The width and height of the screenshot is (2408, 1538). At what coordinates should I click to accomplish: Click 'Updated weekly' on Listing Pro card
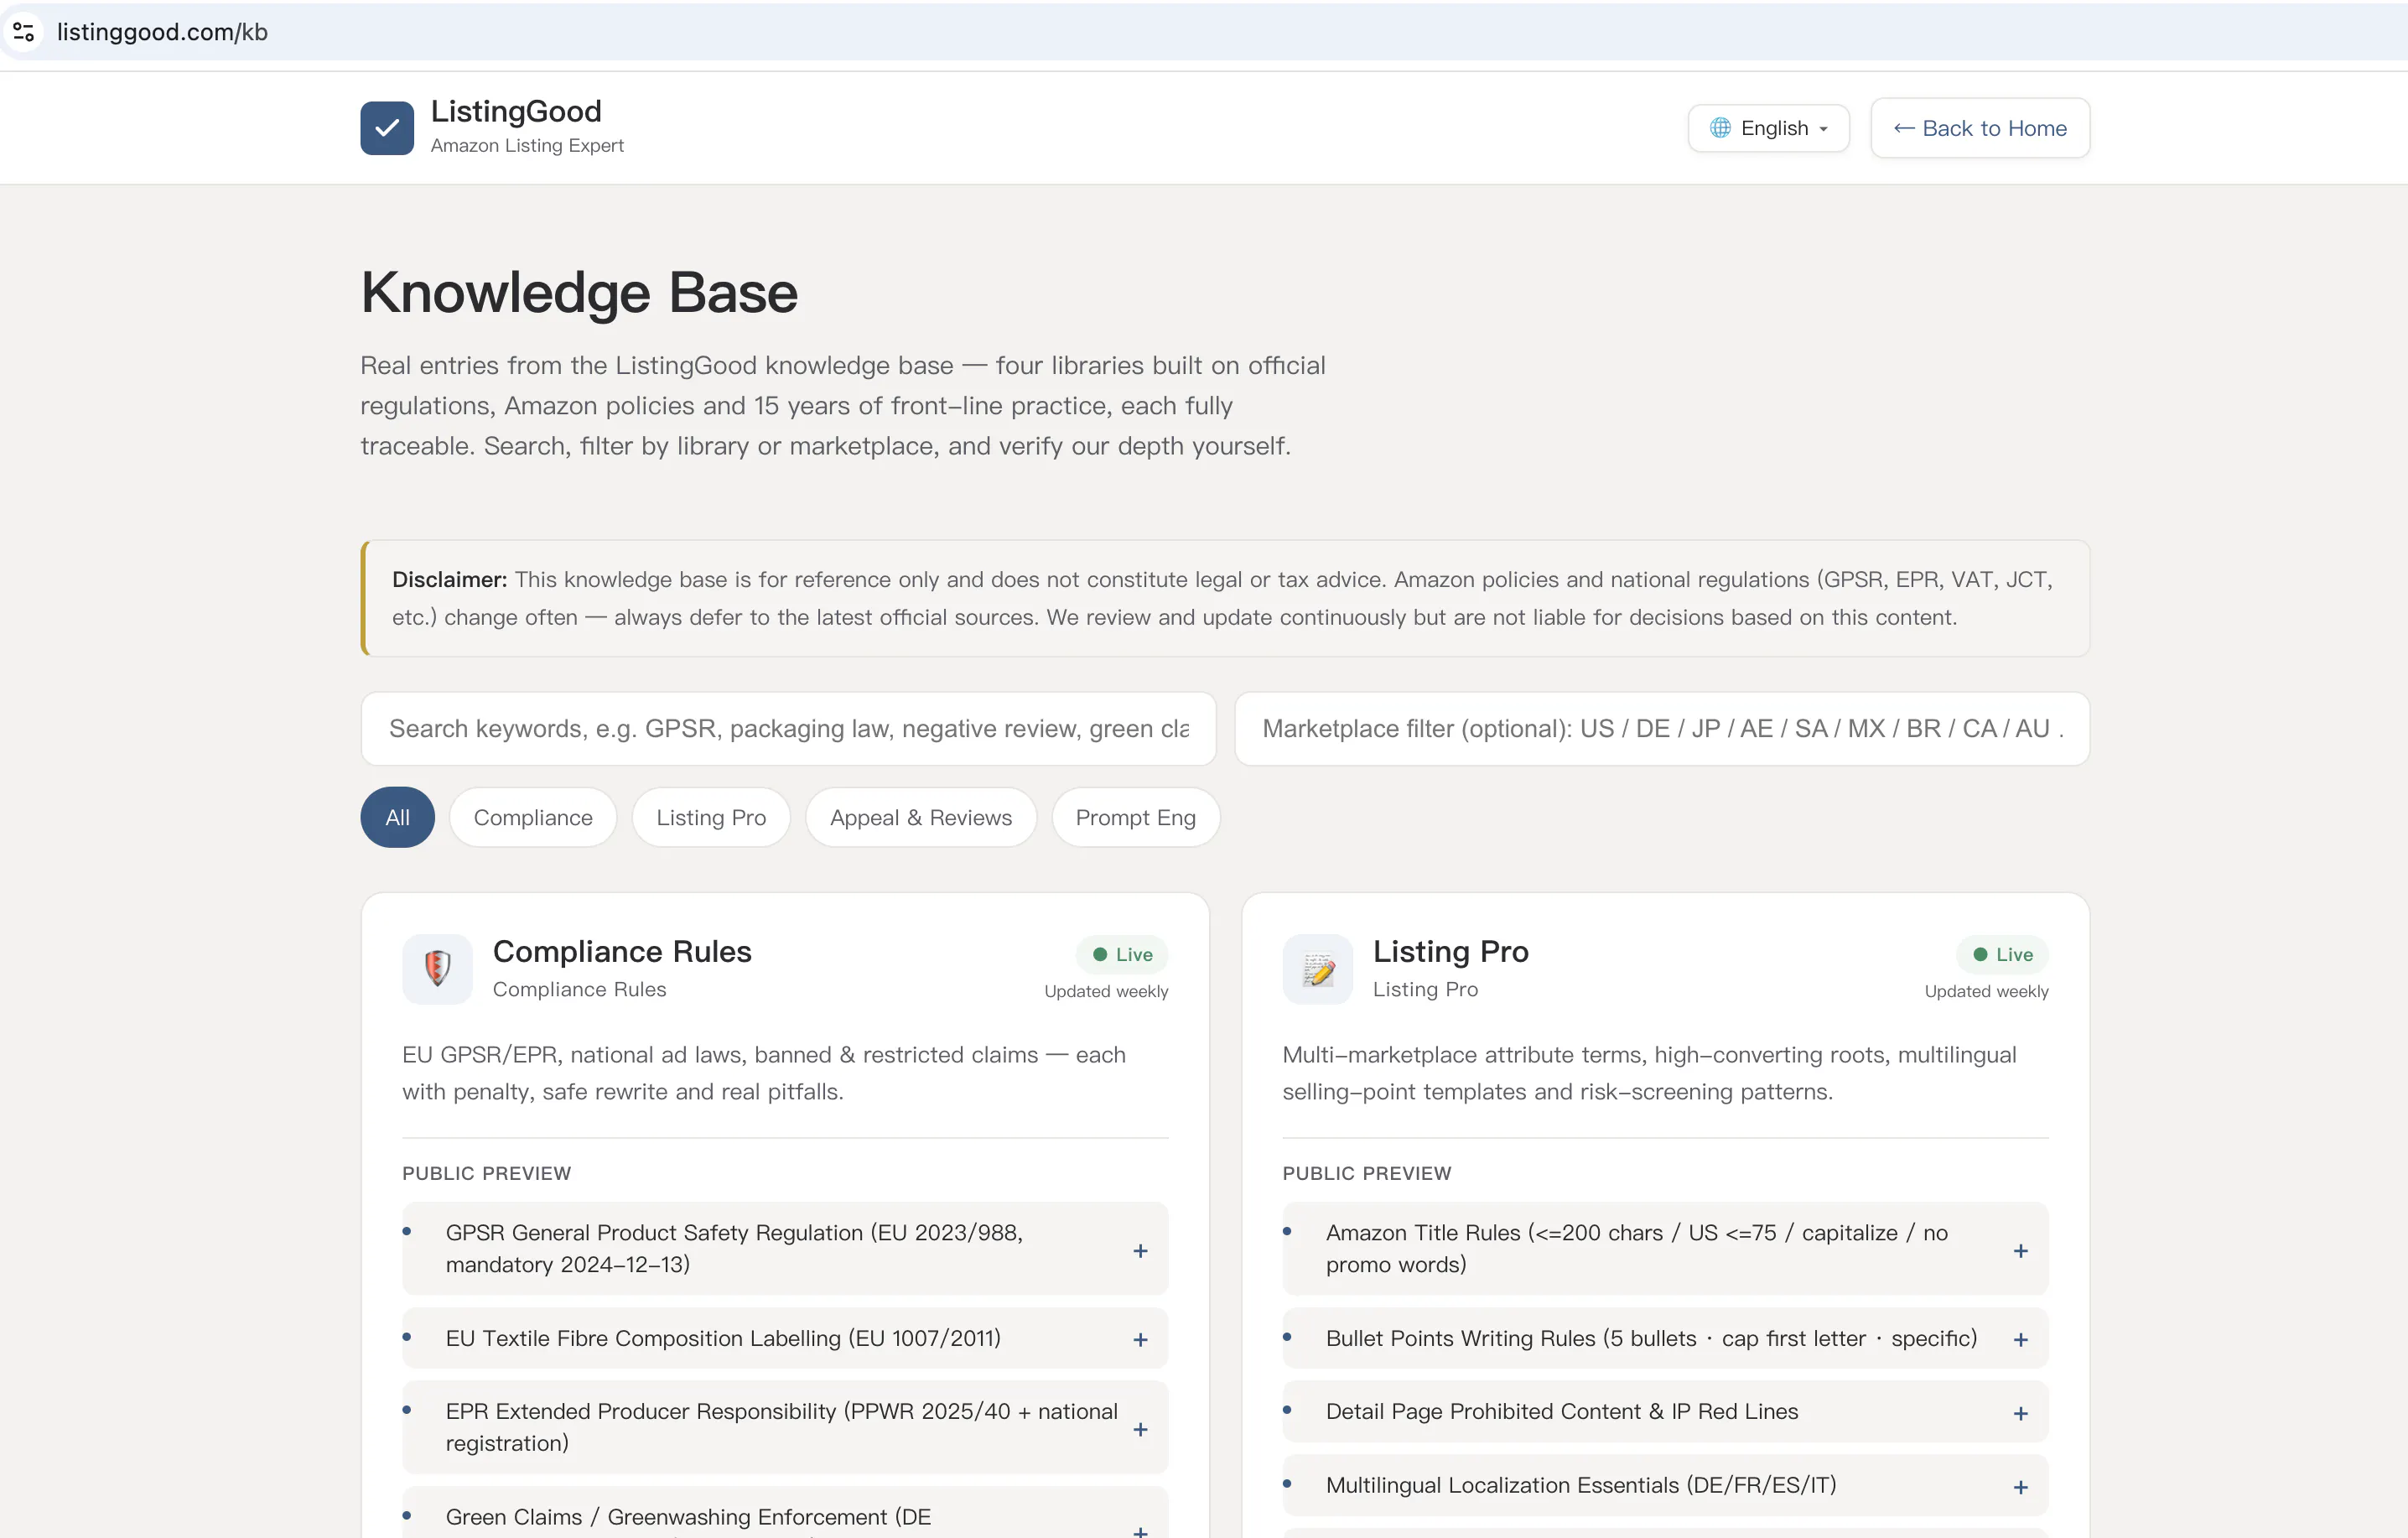click(x=1986, y=992)
